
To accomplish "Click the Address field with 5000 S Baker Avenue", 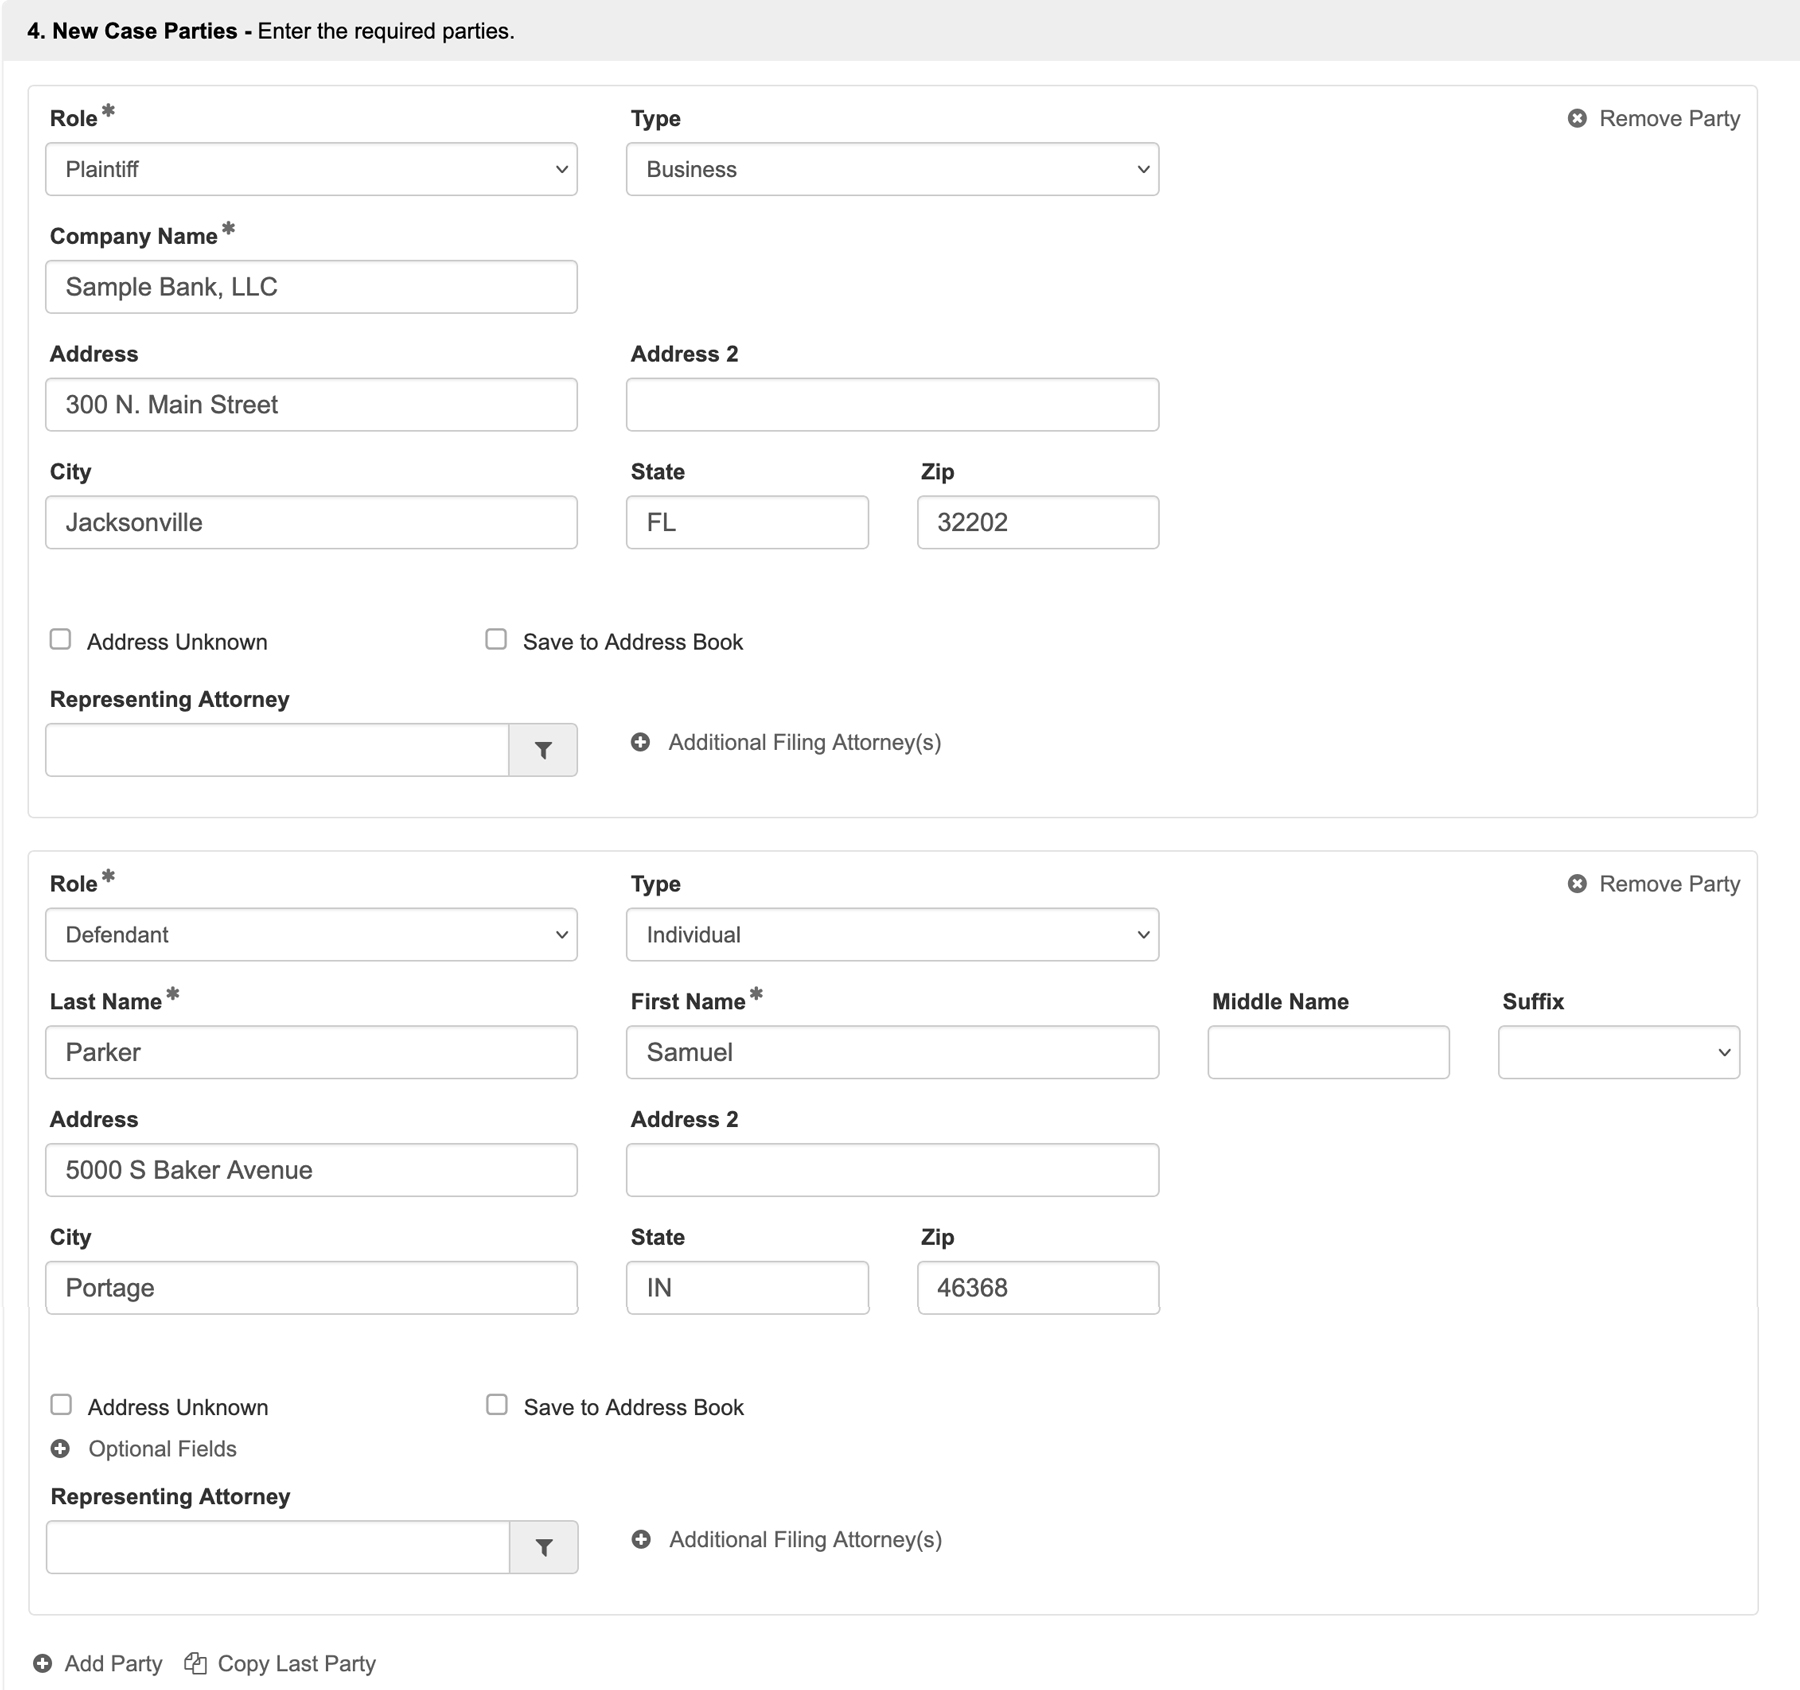I will [x=311, y=1170].
